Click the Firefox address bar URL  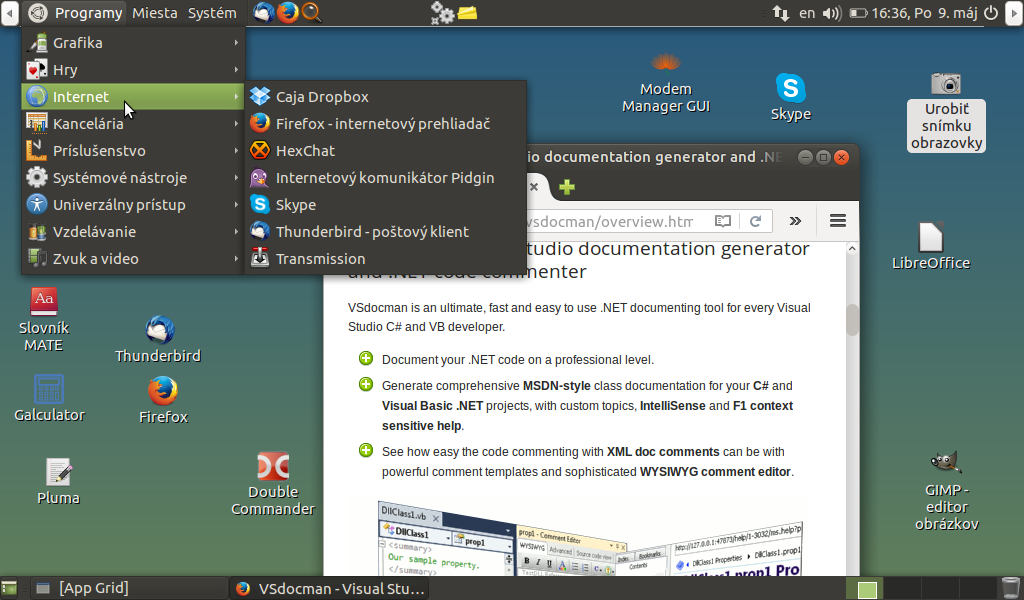(610, 221)
